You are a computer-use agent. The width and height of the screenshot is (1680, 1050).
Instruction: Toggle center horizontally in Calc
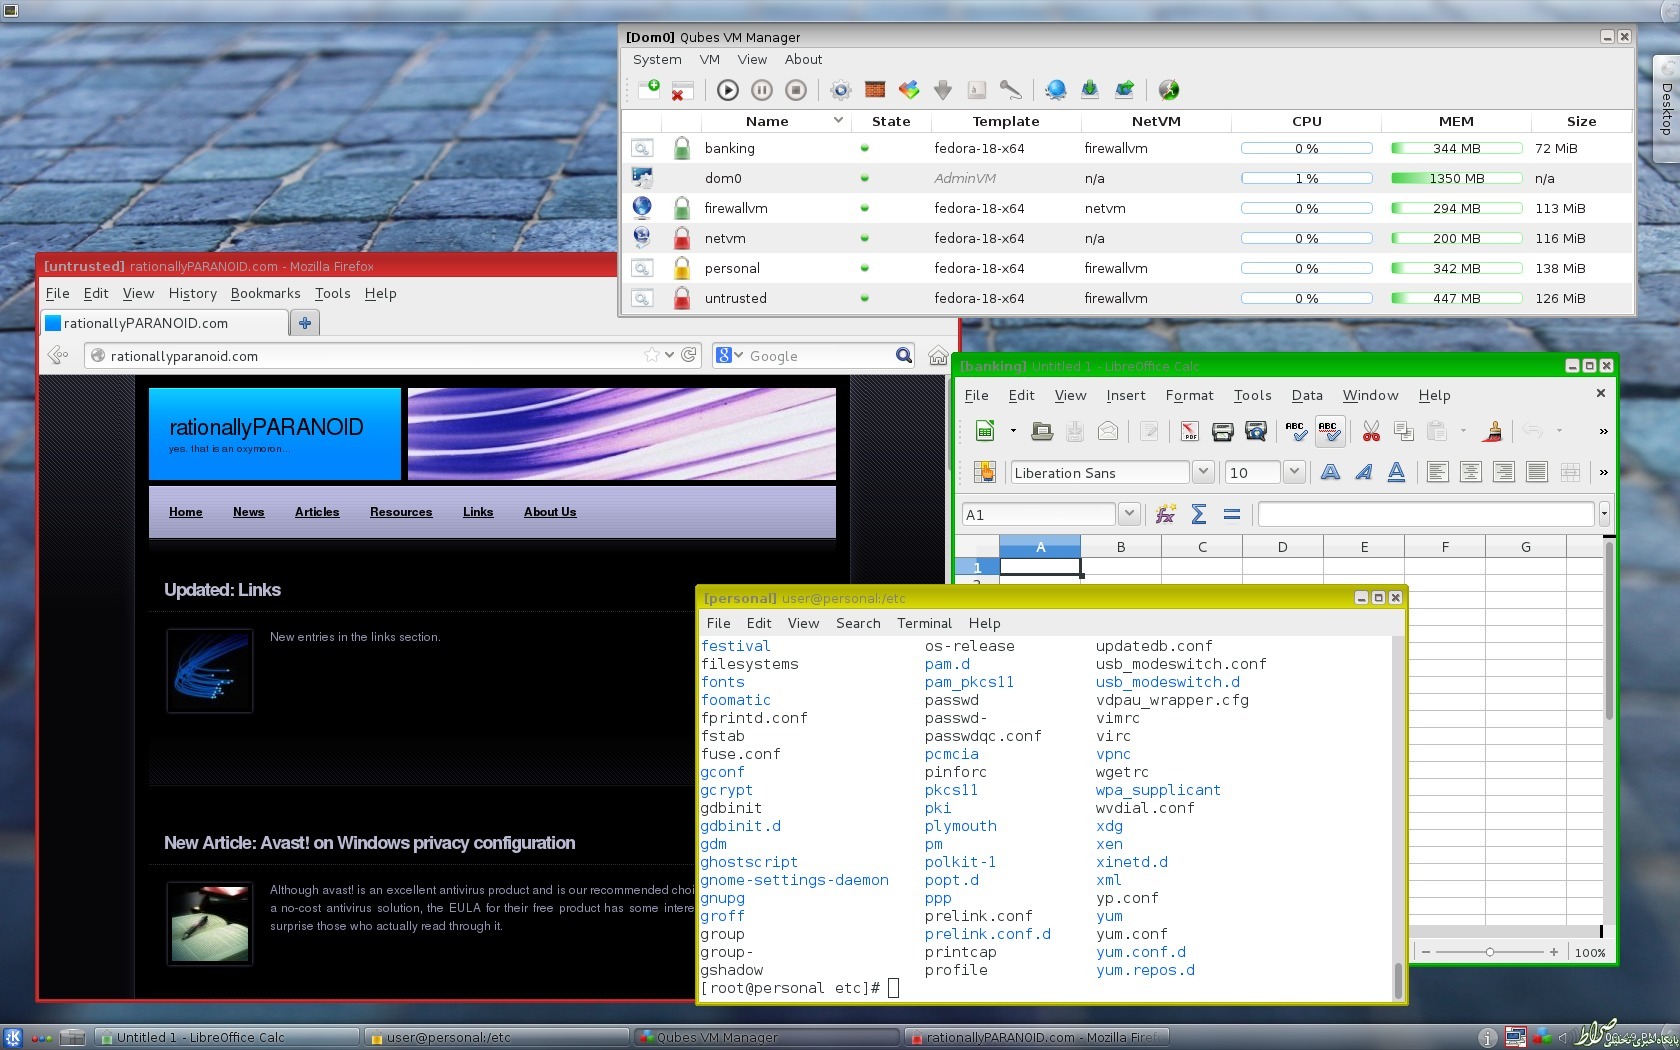click(1470, 472)
